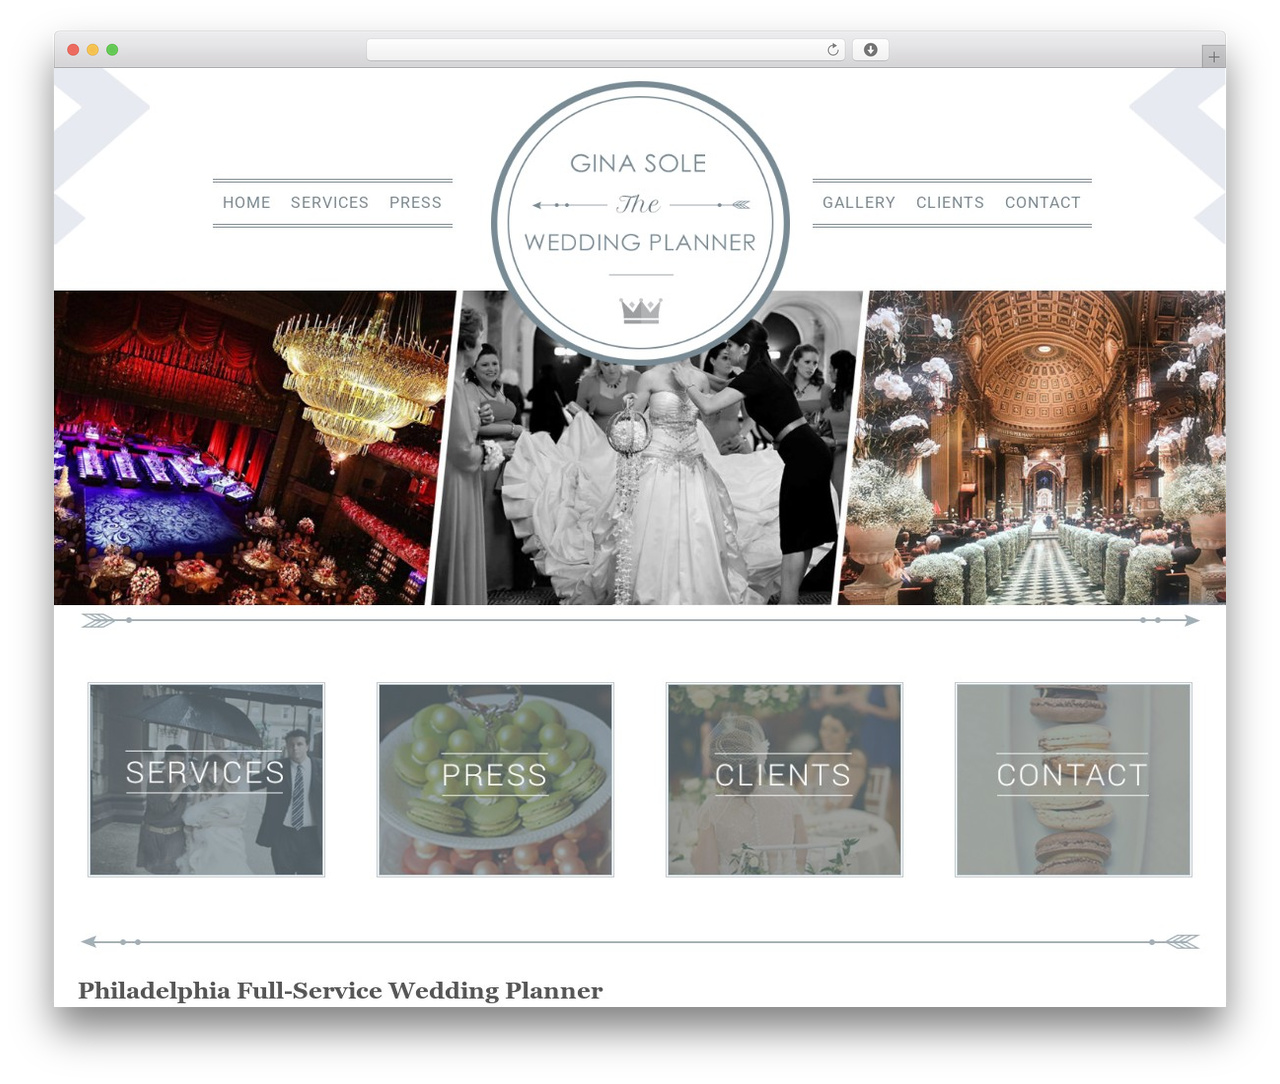Open the Gallery menu item

[x=859, y=202]
